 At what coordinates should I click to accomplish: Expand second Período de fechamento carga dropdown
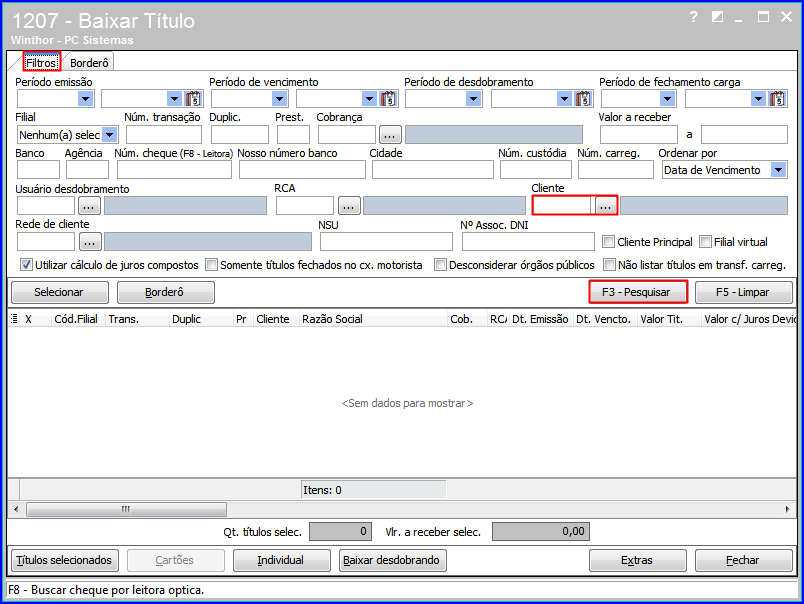click(758, 98)
